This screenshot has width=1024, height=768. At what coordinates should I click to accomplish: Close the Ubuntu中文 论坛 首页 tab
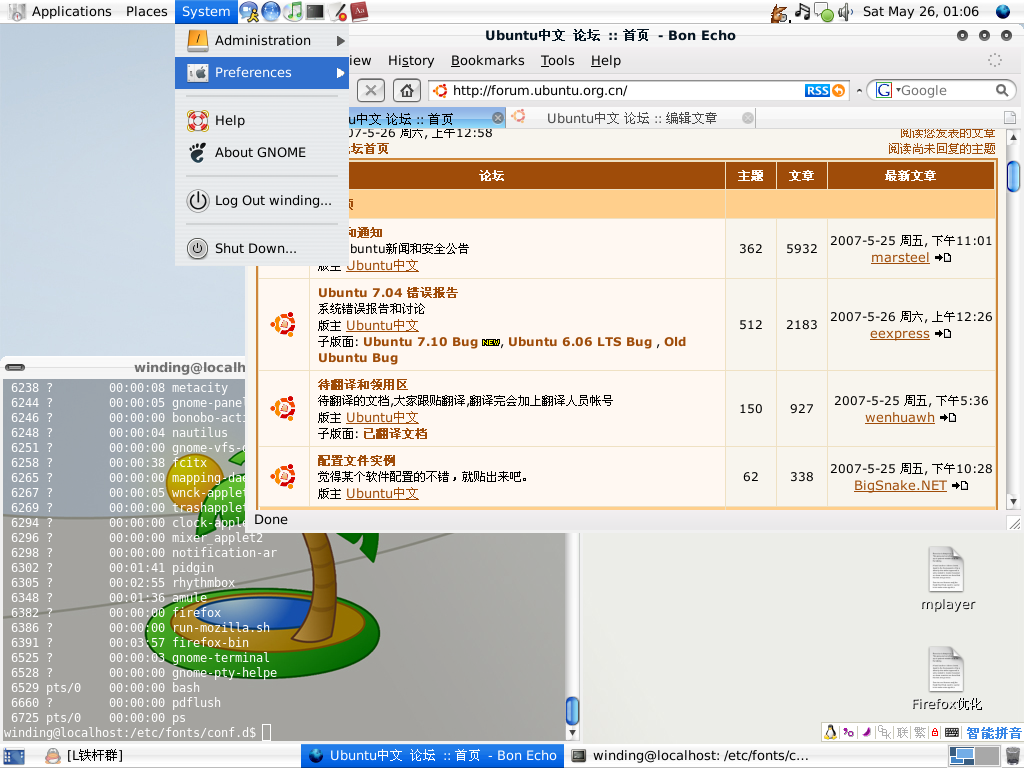point(498,118)
